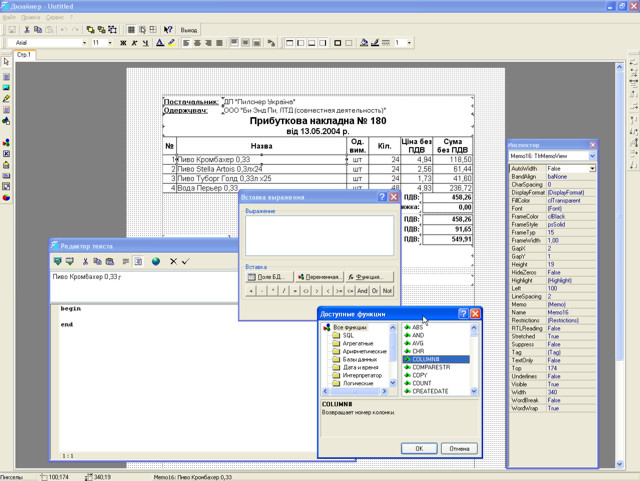The height and width of the screenshot is (481, 640).
Task: Click the italic formatting icon
Action: pyautogui.click(x=135, y=44)
